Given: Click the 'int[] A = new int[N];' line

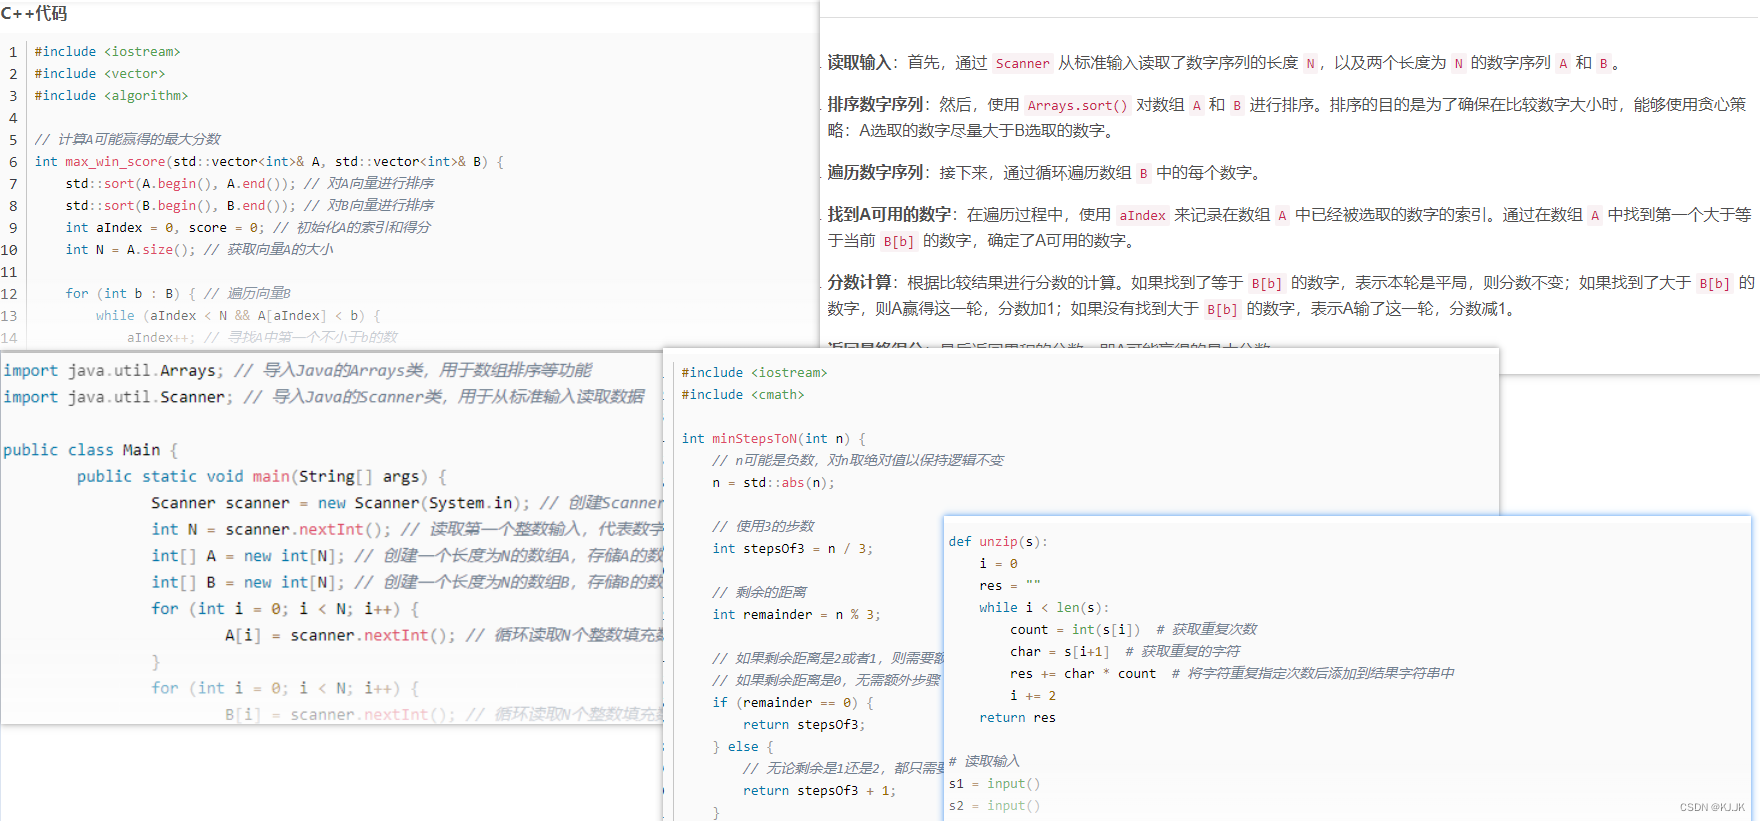Looking at the screenshot, I should click(248, 555).
